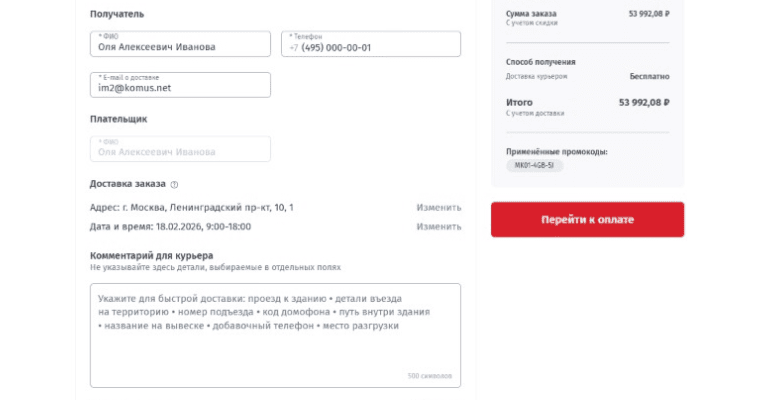Click the "Доставка заказа" heading text
This screenshot has width=772, height=400.
[127, 184]
